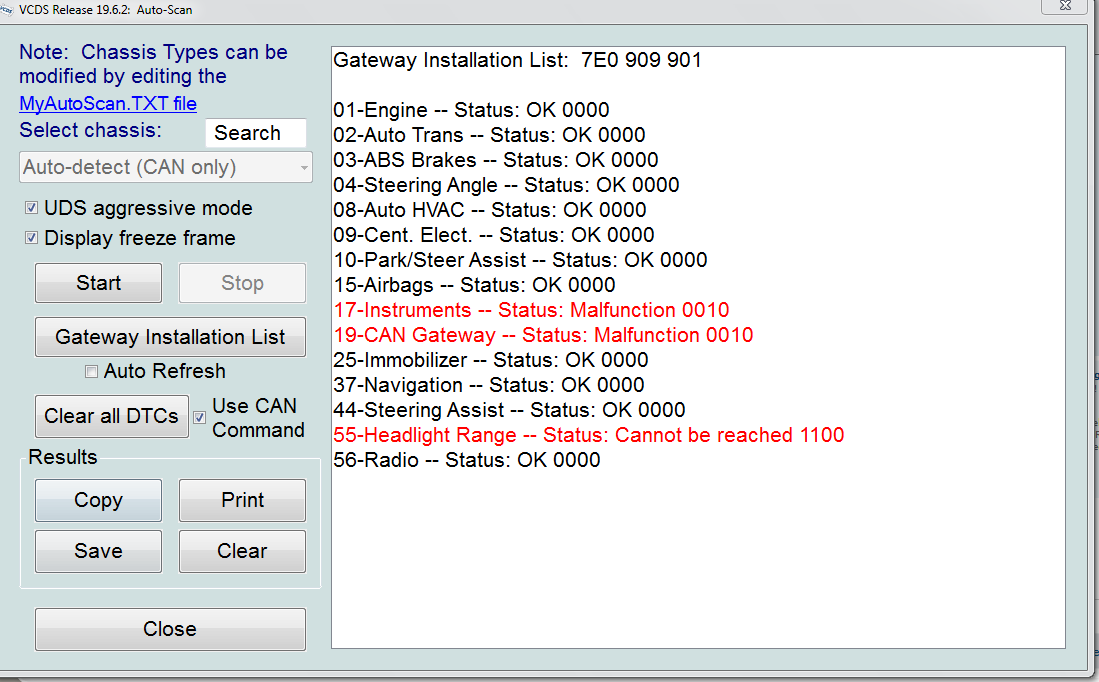The image size is (1099, 682).
Task: Select the 15-Airbags status line
Action: click(x=475, y=285)
